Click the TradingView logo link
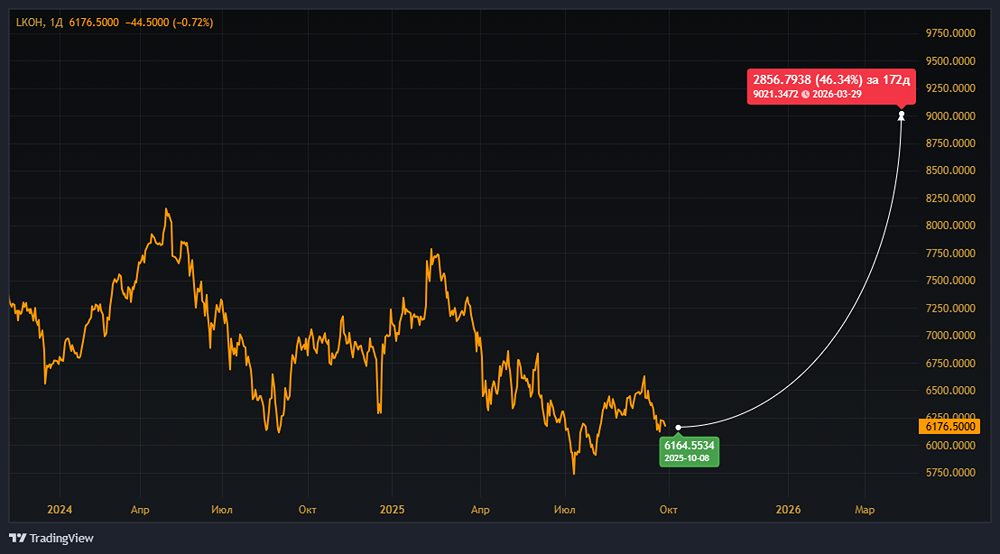 [x=51, y=538]
